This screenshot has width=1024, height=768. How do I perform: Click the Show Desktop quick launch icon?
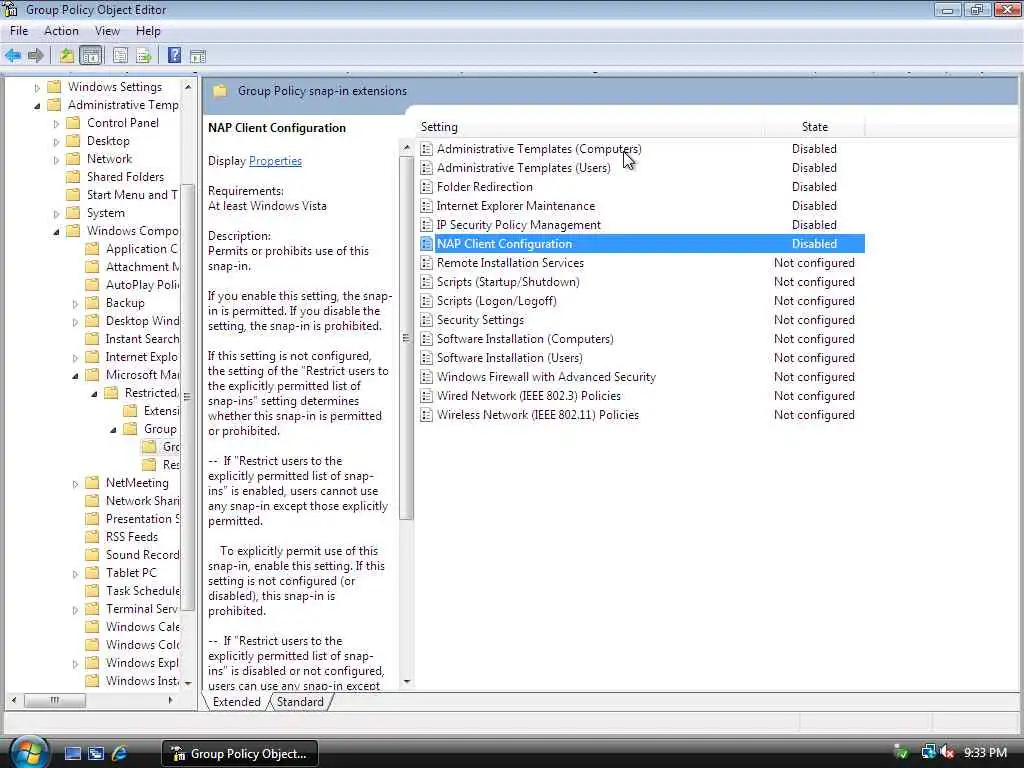[x=72, y=754]
